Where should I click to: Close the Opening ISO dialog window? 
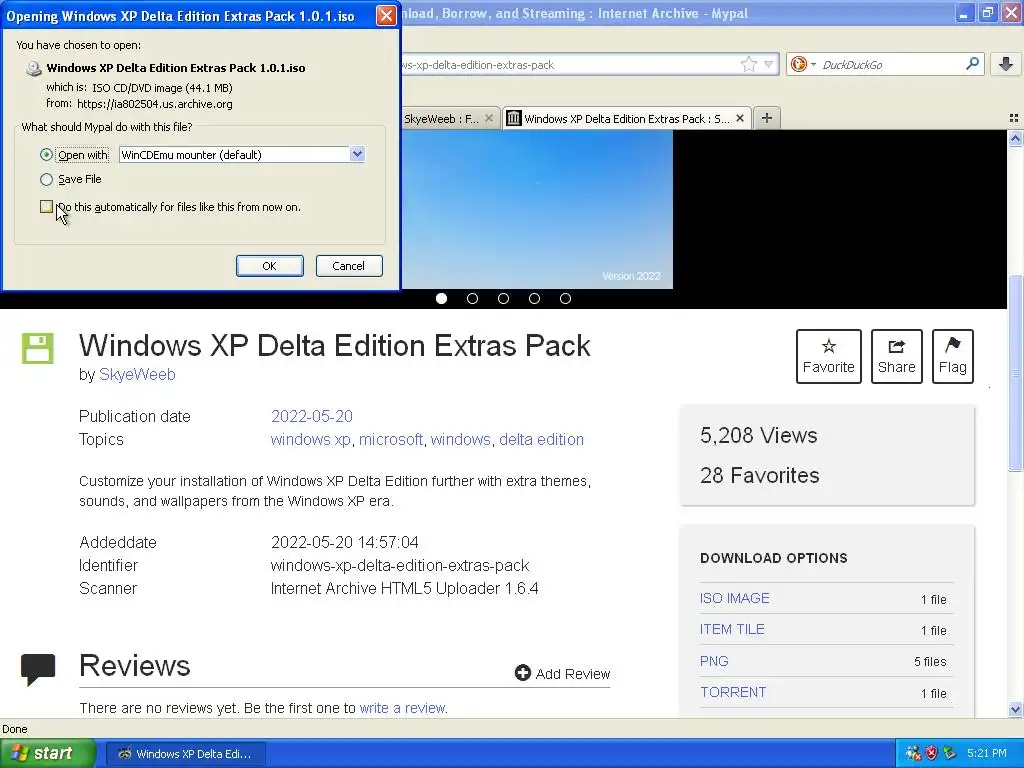click(386, 16)
